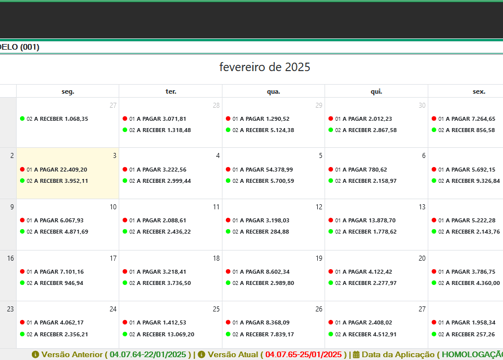Click the fevereiro de 2025 title
Viewport: 503px width, 360px height.
[x=265, y=67]
